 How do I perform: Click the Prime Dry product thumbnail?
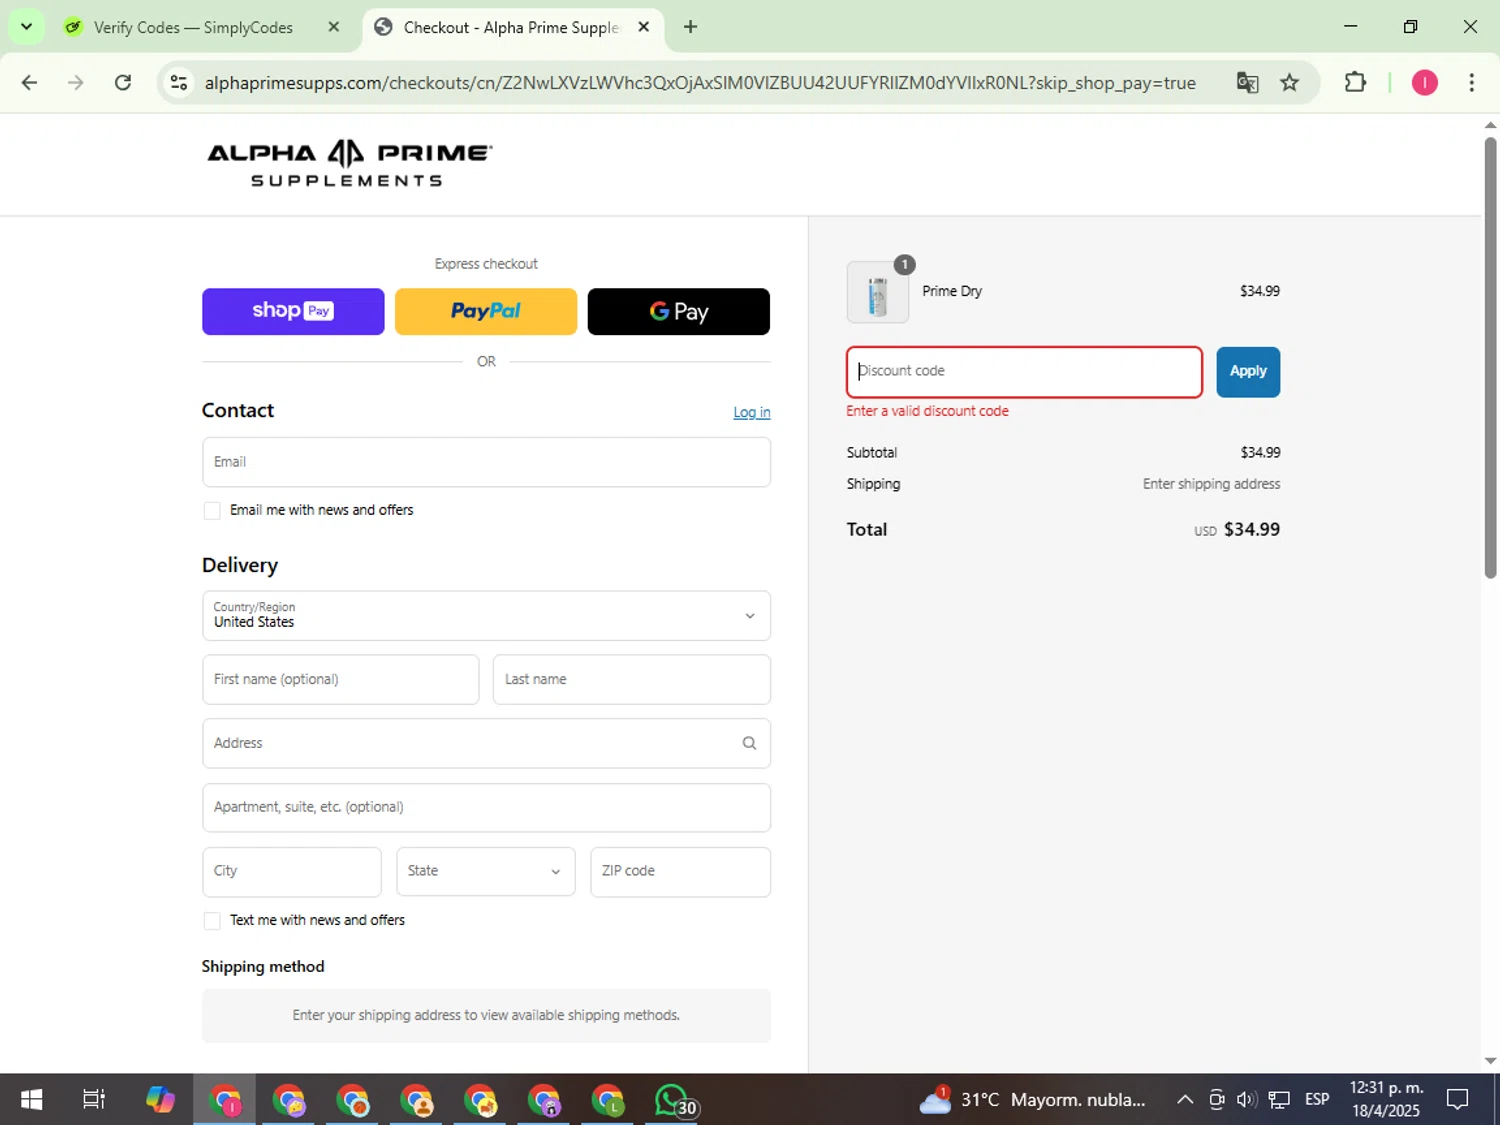(878, 292)
